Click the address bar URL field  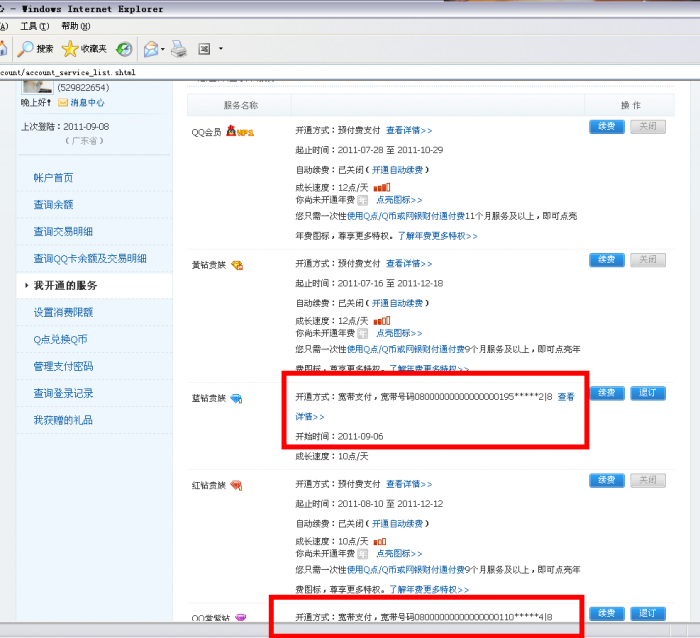tap(350, 72)
